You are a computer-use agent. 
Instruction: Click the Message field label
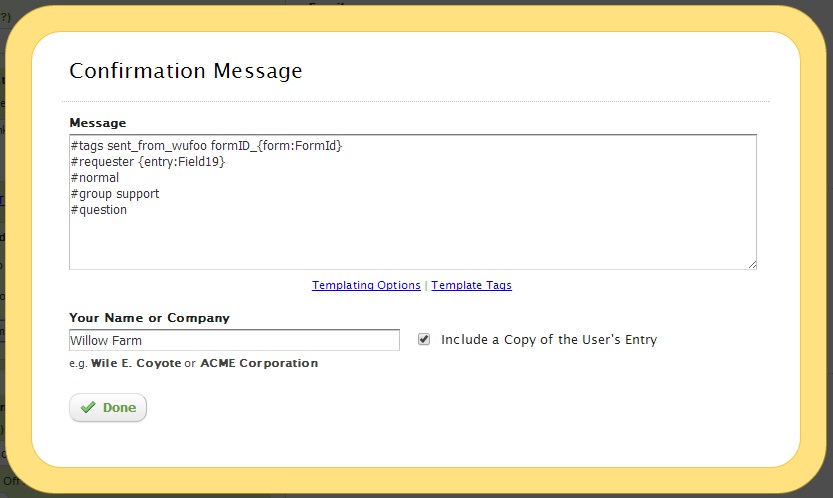[98, 123]
